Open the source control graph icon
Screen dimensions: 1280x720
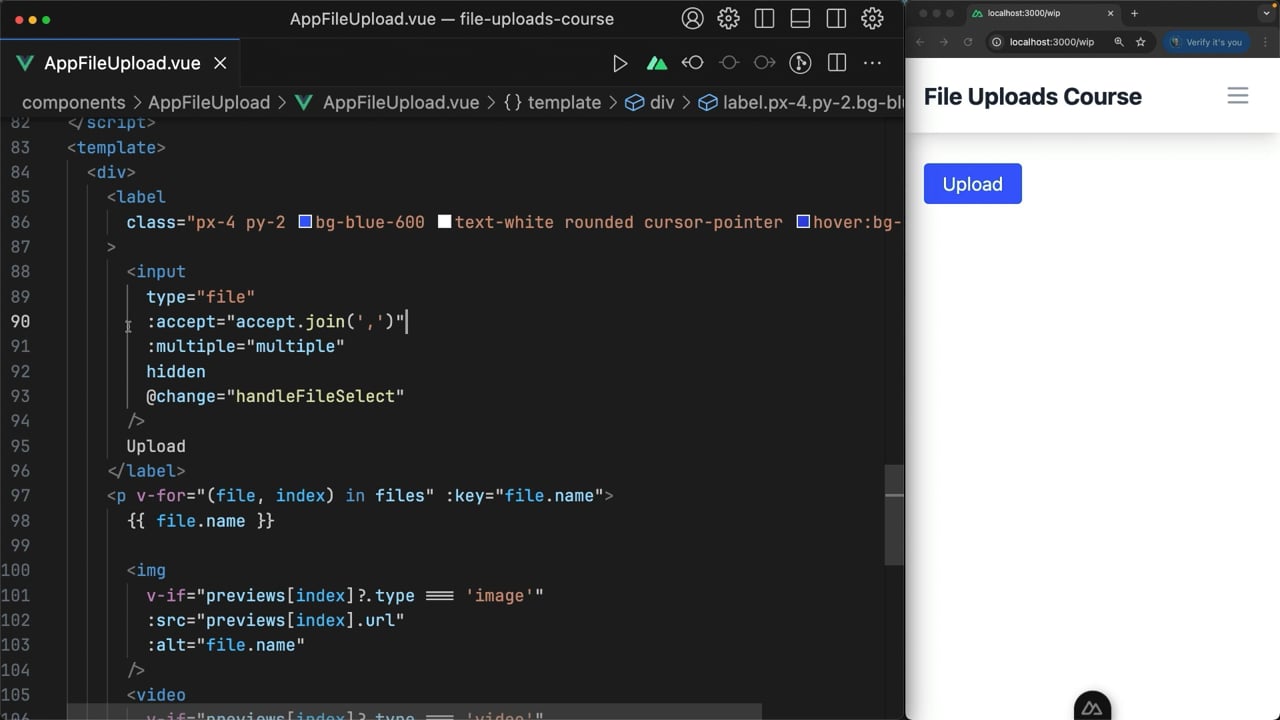pos(800,63)
